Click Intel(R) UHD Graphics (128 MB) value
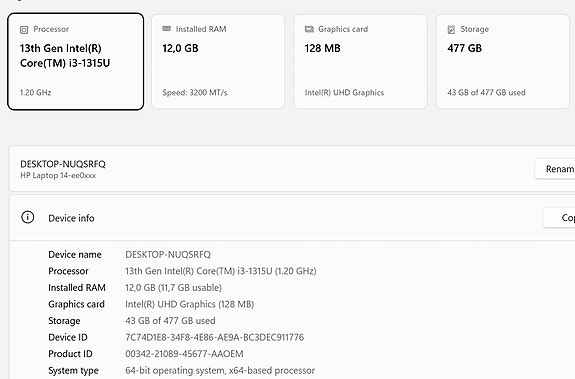The width and height of the screenshot is (575, 379). tap(190, 304)
